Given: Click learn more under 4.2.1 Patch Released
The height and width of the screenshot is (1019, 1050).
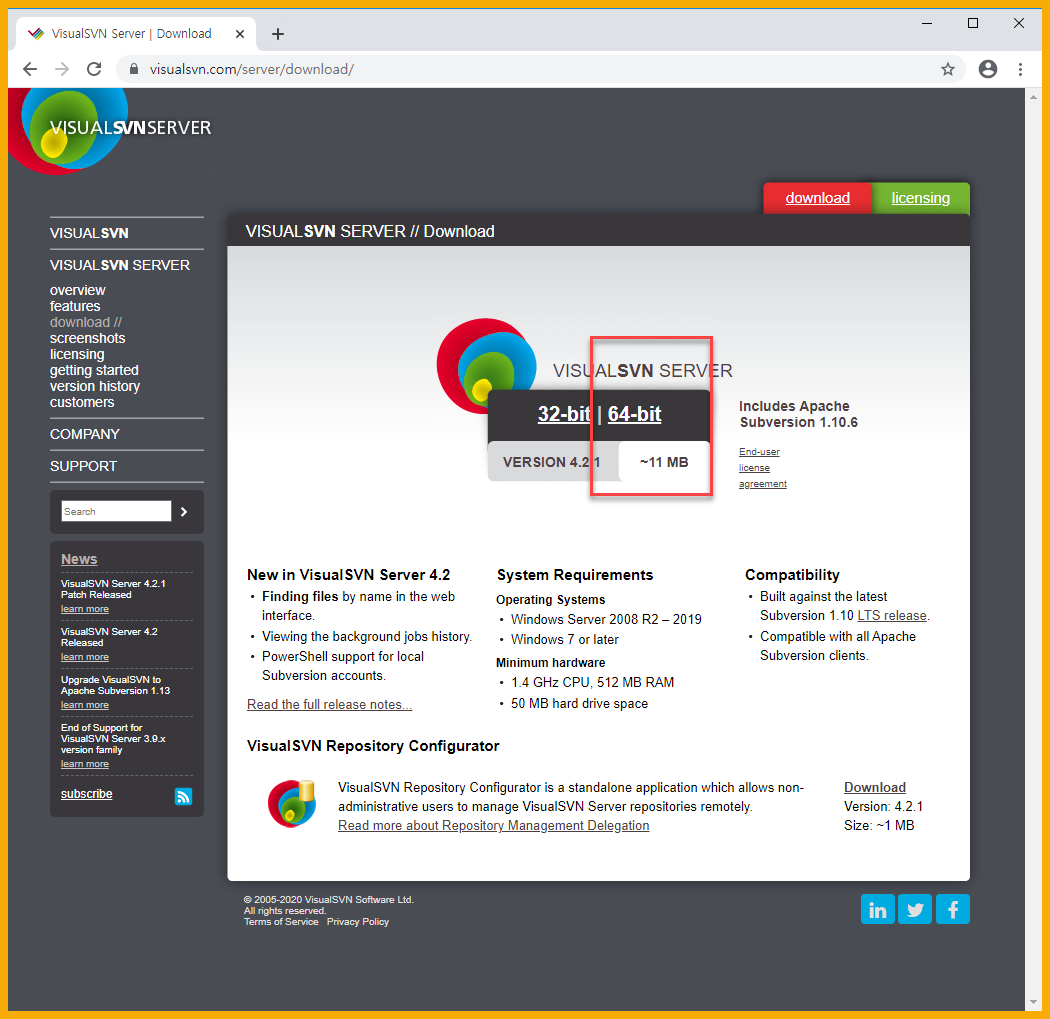Looking at the screenshot, I should (x=85, y=609).
